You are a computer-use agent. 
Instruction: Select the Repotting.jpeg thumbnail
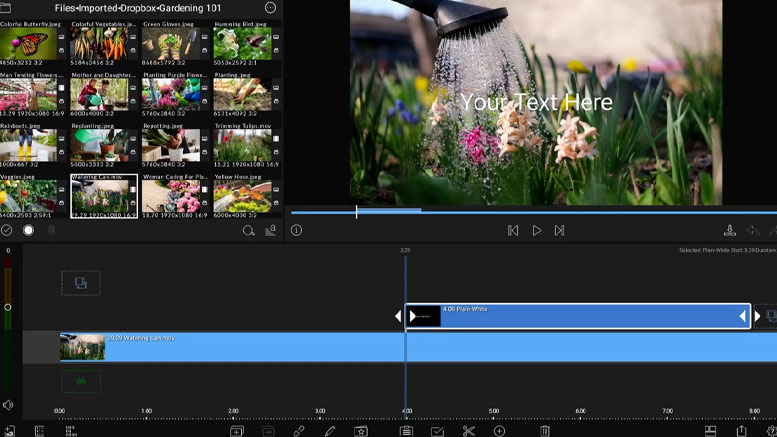171,145
